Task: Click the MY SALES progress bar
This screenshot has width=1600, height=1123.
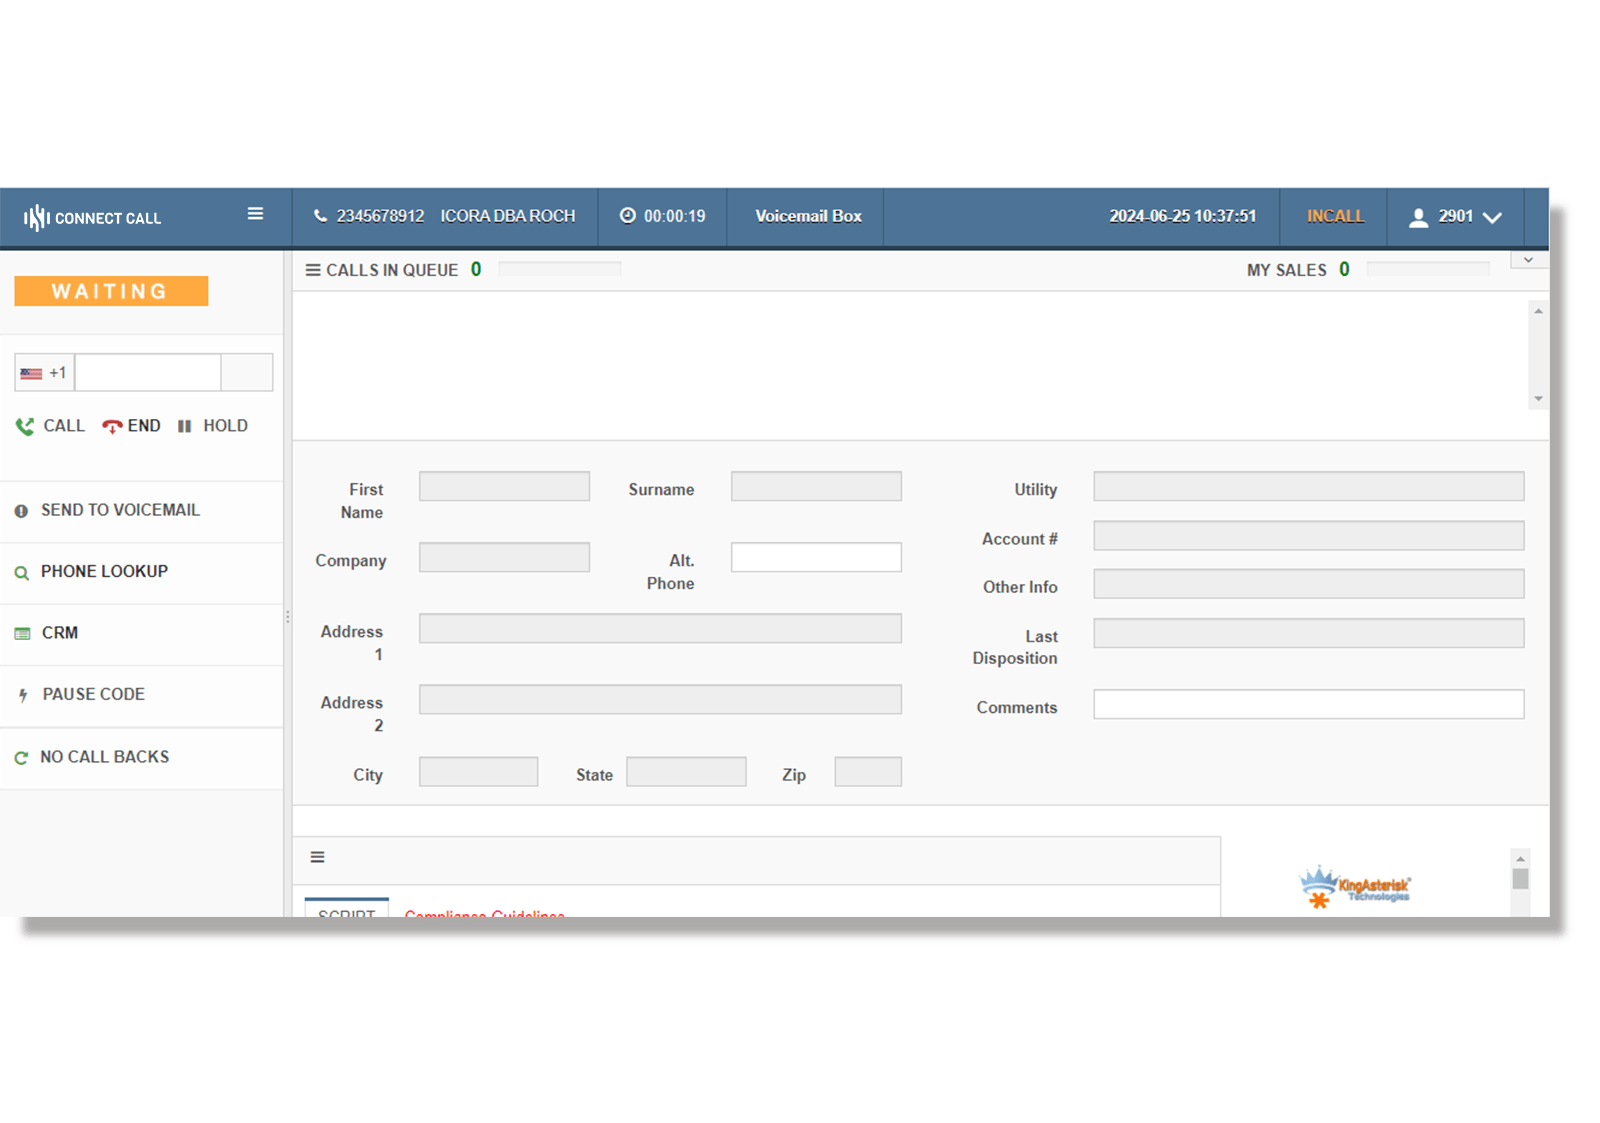Action: click(1429, 268)
